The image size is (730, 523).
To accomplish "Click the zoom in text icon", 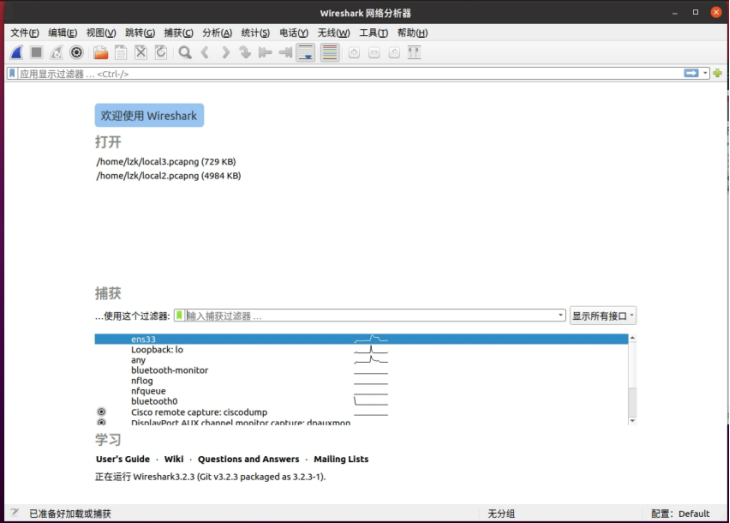I will [354, 53].
